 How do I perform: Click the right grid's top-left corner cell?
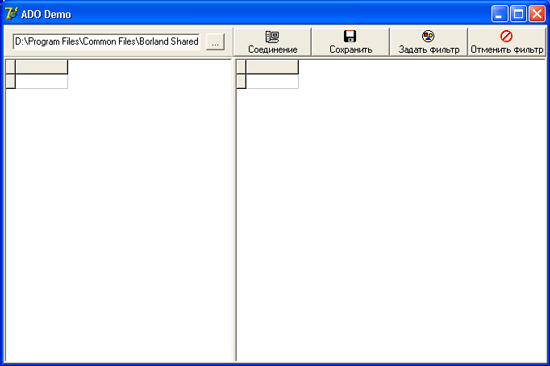[x=241, y=67]
